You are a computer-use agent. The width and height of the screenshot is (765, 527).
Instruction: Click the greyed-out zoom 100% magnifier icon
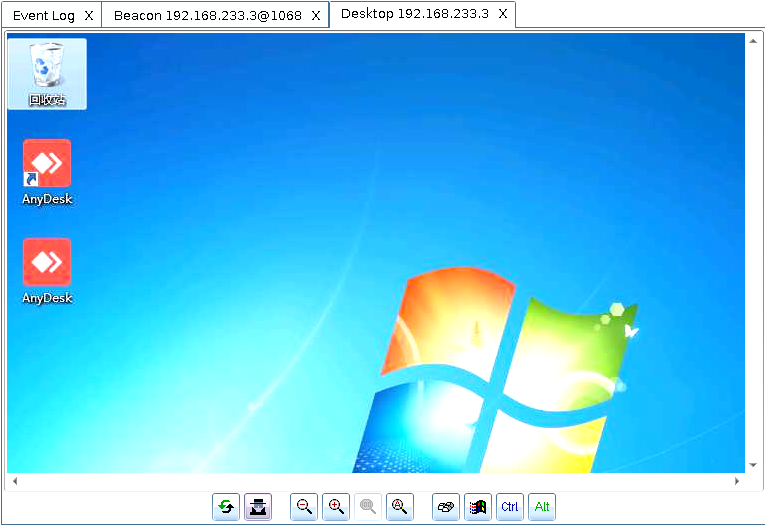point(368,507)
